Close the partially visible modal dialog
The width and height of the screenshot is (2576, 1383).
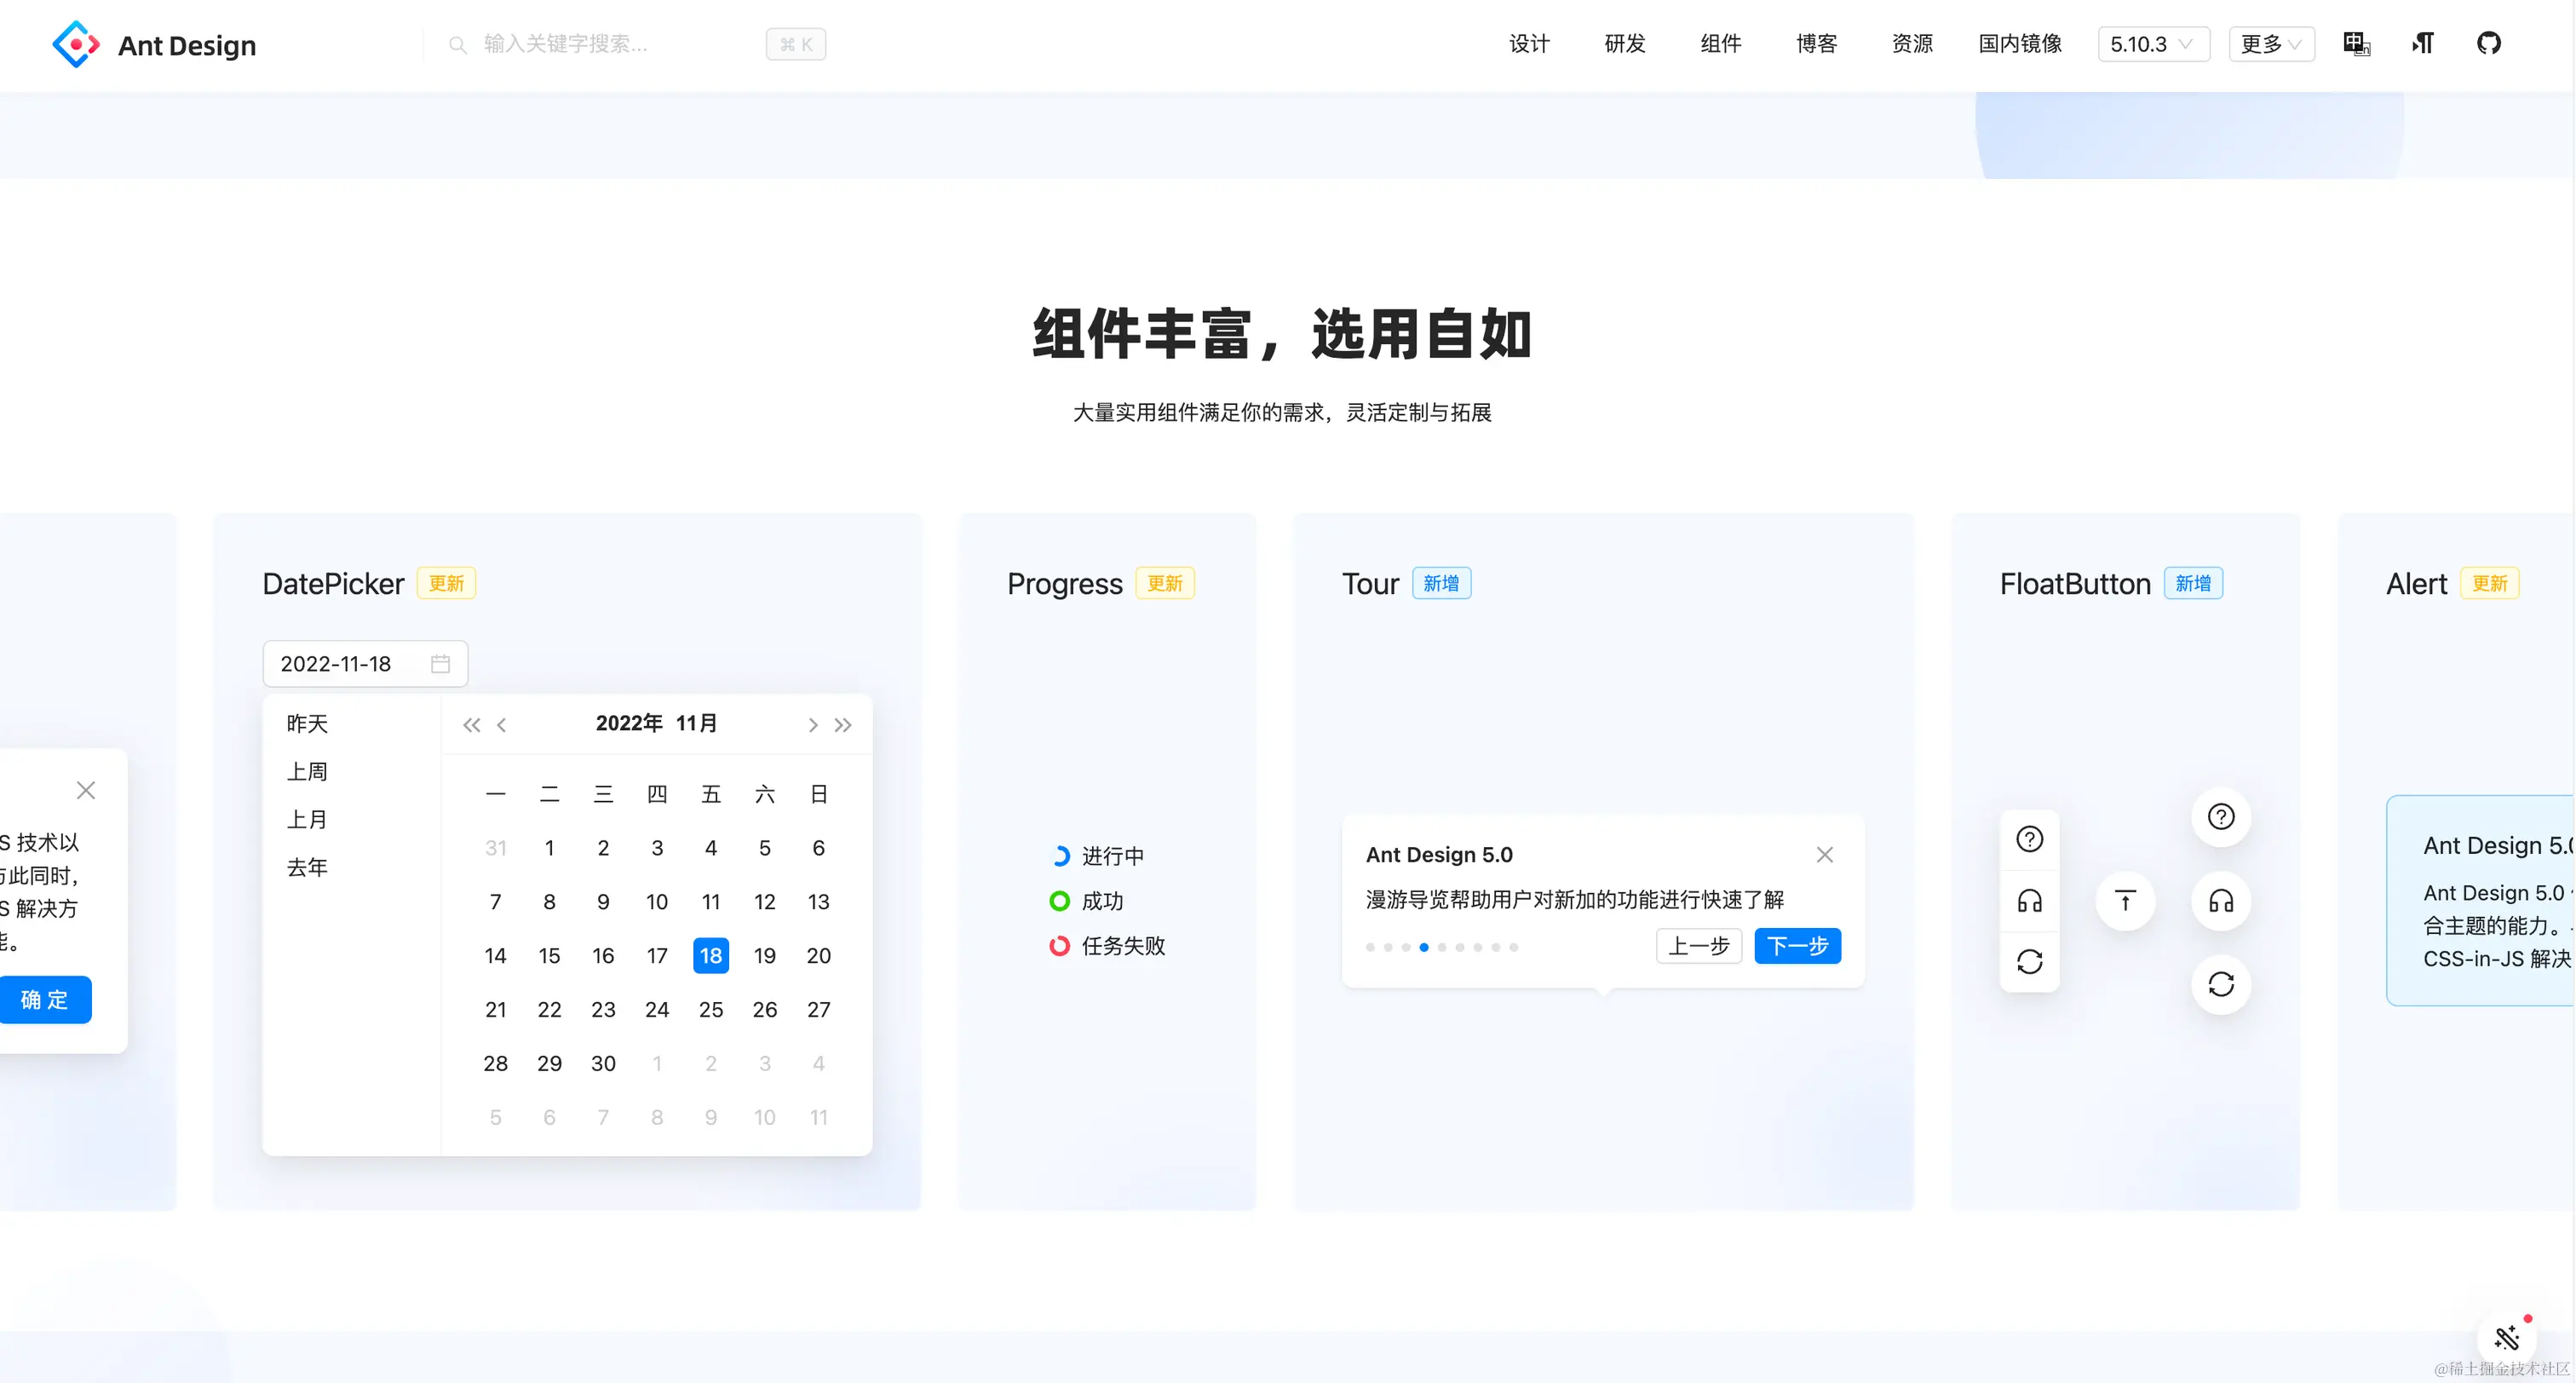(x=86, y=791)
